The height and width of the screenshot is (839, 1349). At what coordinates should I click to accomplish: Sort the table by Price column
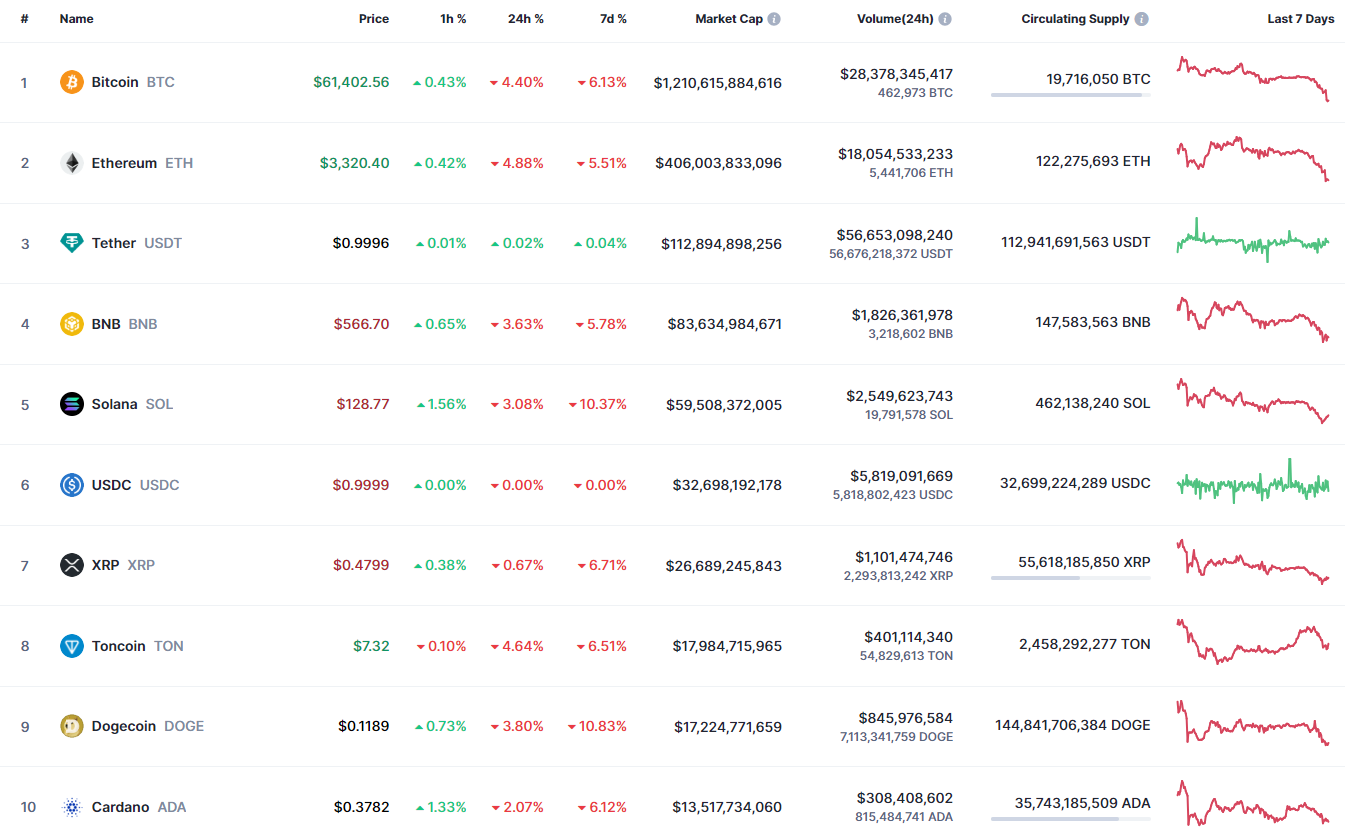coord(374,19)
